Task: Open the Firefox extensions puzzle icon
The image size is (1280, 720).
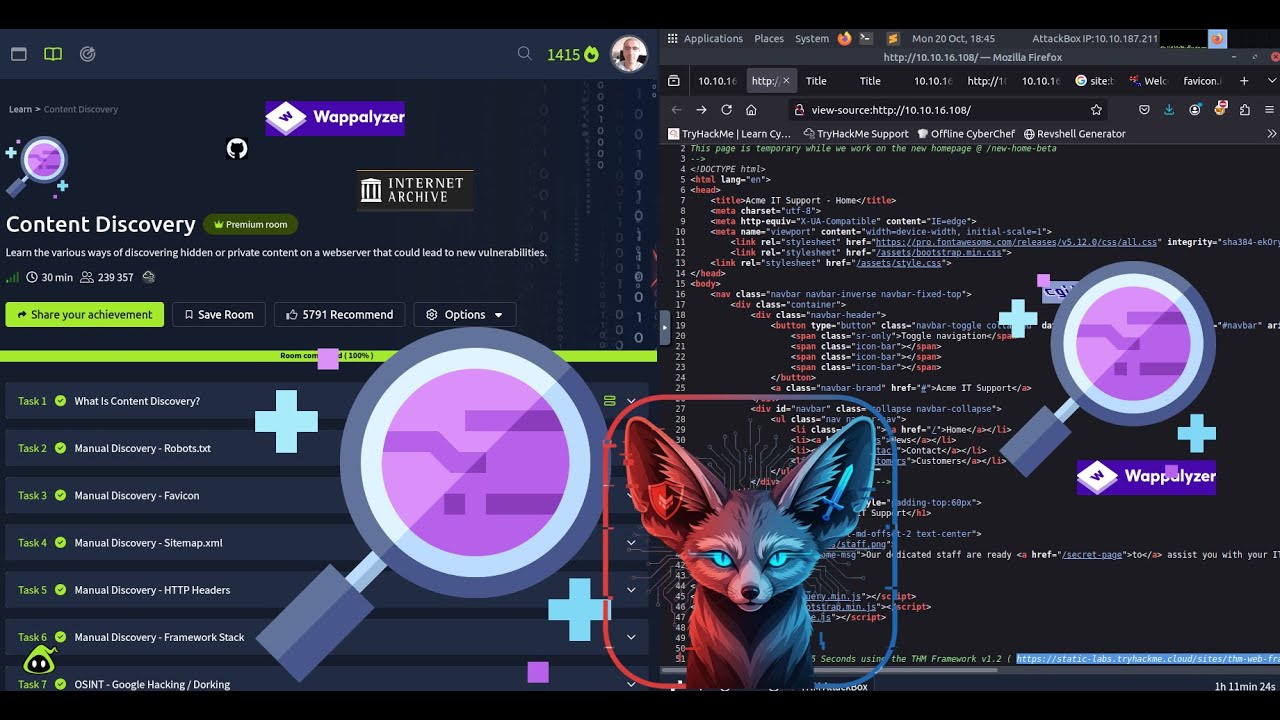Action: click(1245, 110)
